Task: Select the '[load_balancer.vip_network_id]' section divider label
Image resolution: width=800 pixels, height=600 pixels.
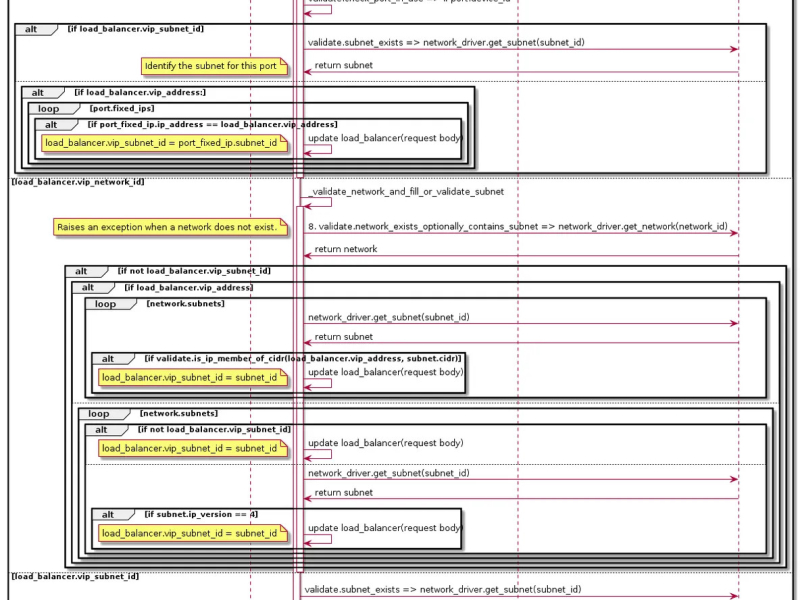Action: [x=78, y=182]
